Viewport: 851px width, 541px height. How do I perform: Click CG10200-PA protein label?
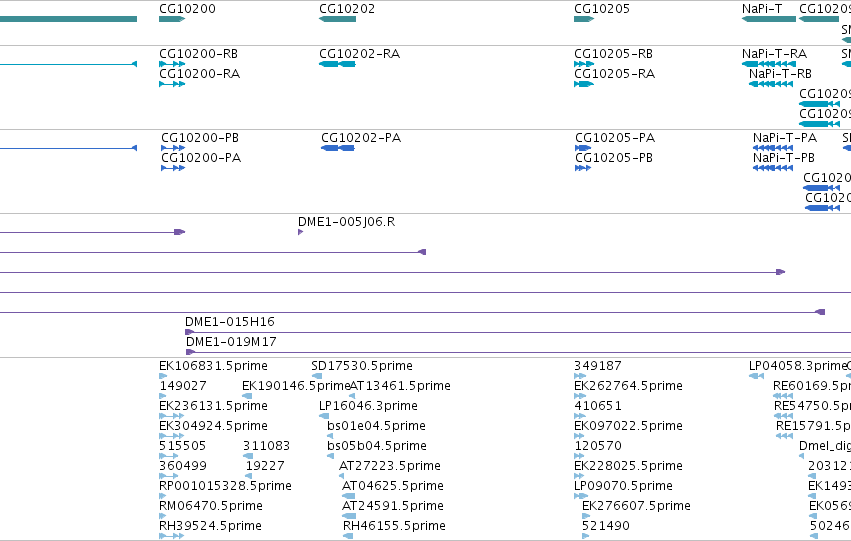pos(201,158)
